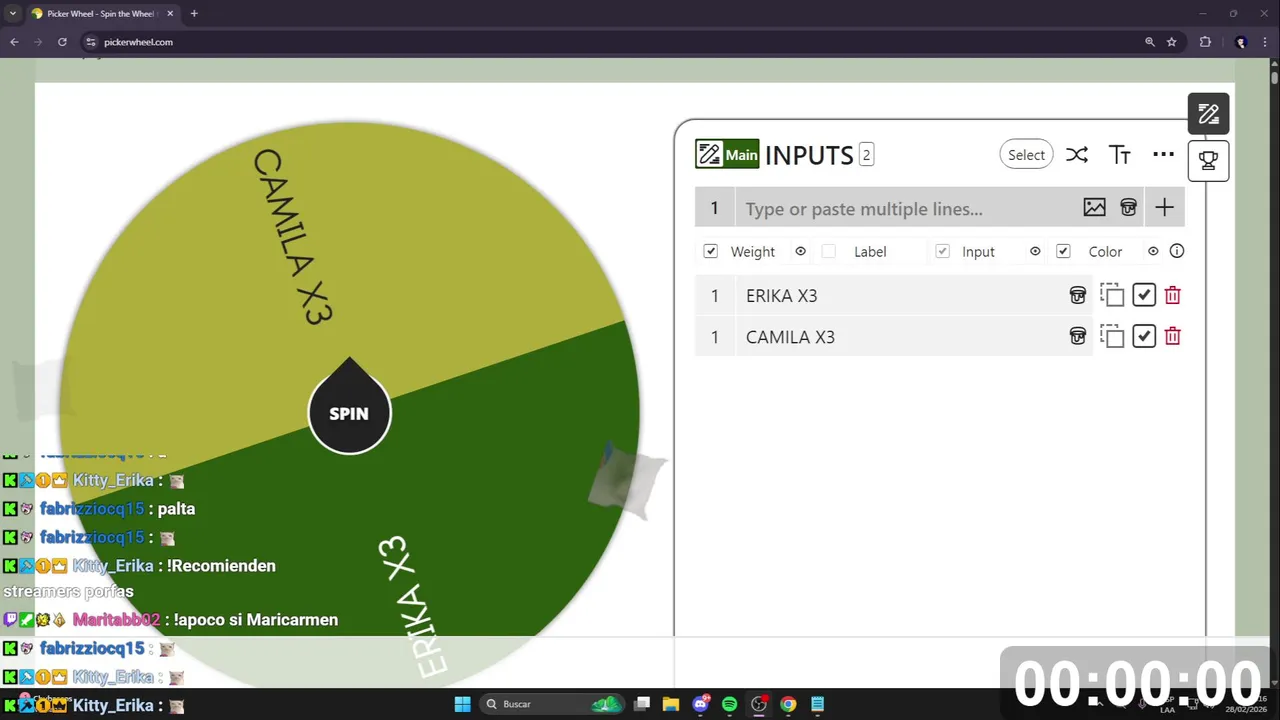This screenshot has width=1280, height=720.
Task: Pick color for the new input
Action: 1128,208
